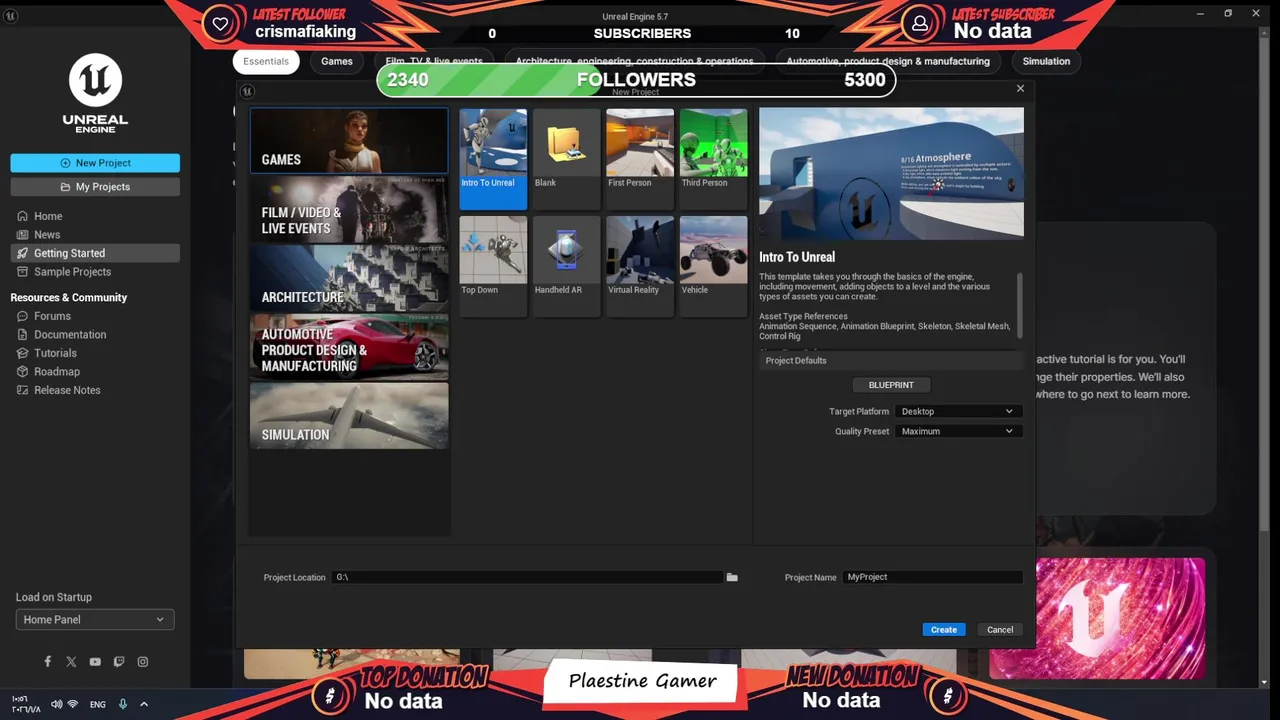Click the pink Unreal logo thumbnail card
Screen dimensions: 1280x720
1097,618
